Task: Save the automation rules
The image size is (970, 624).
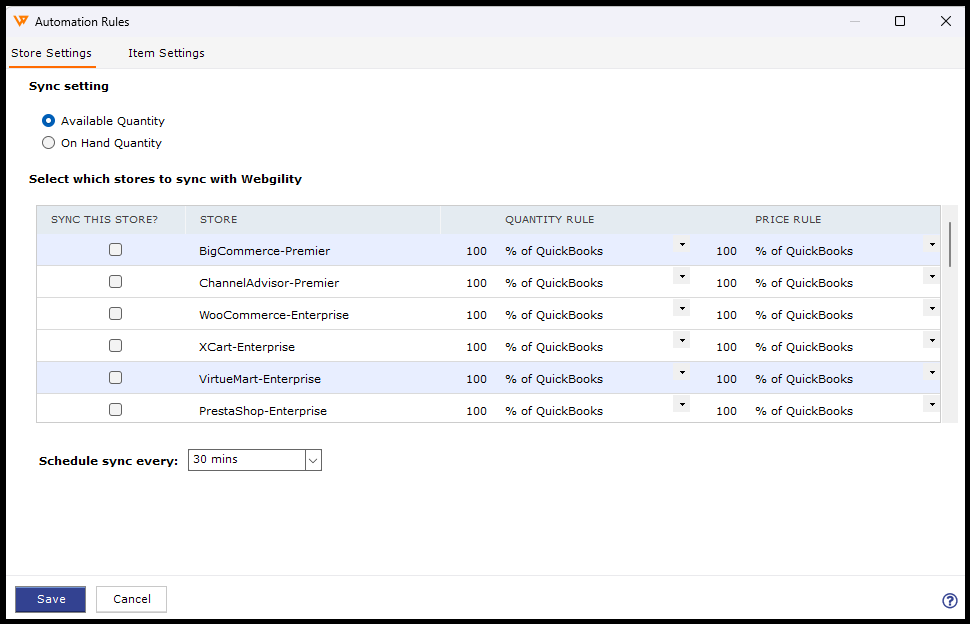Action: coord(50,599)
